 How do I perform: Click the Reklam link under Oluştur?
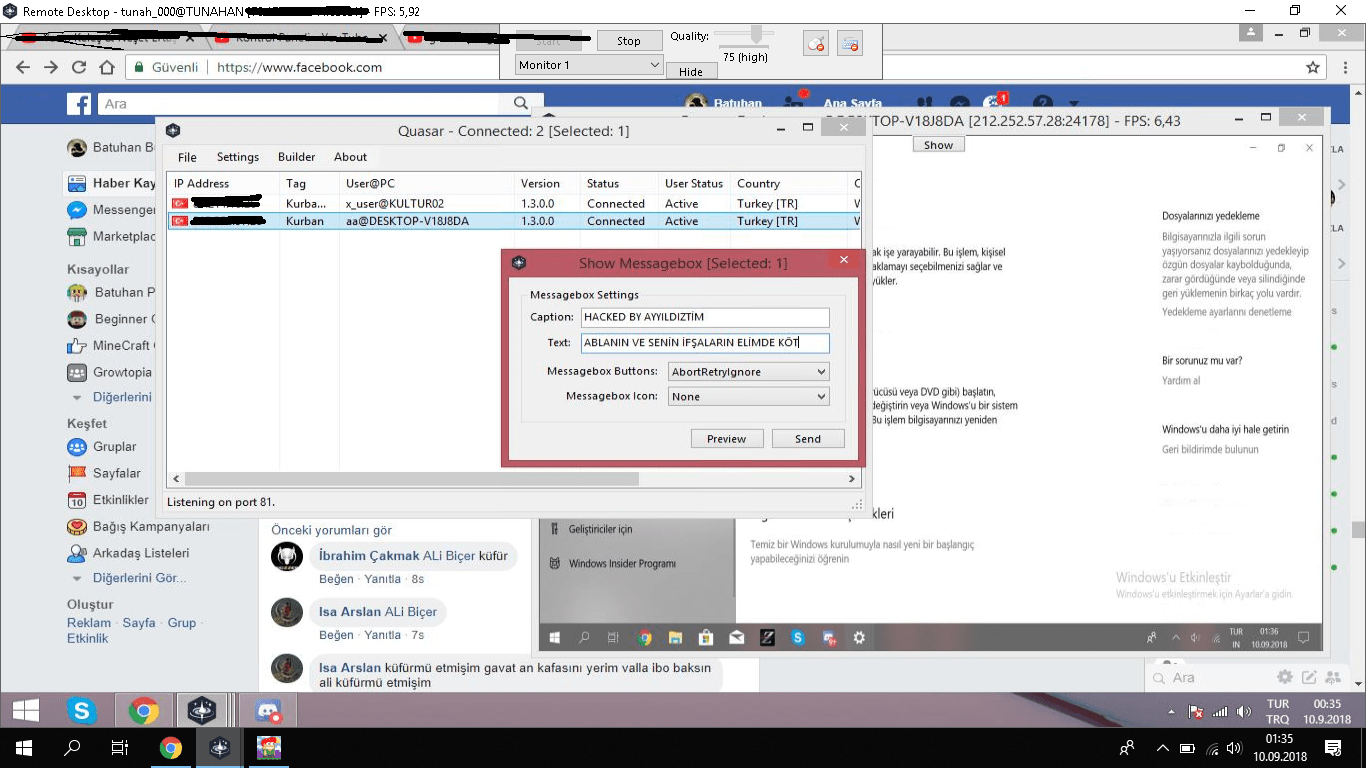(x=89, y=622)
